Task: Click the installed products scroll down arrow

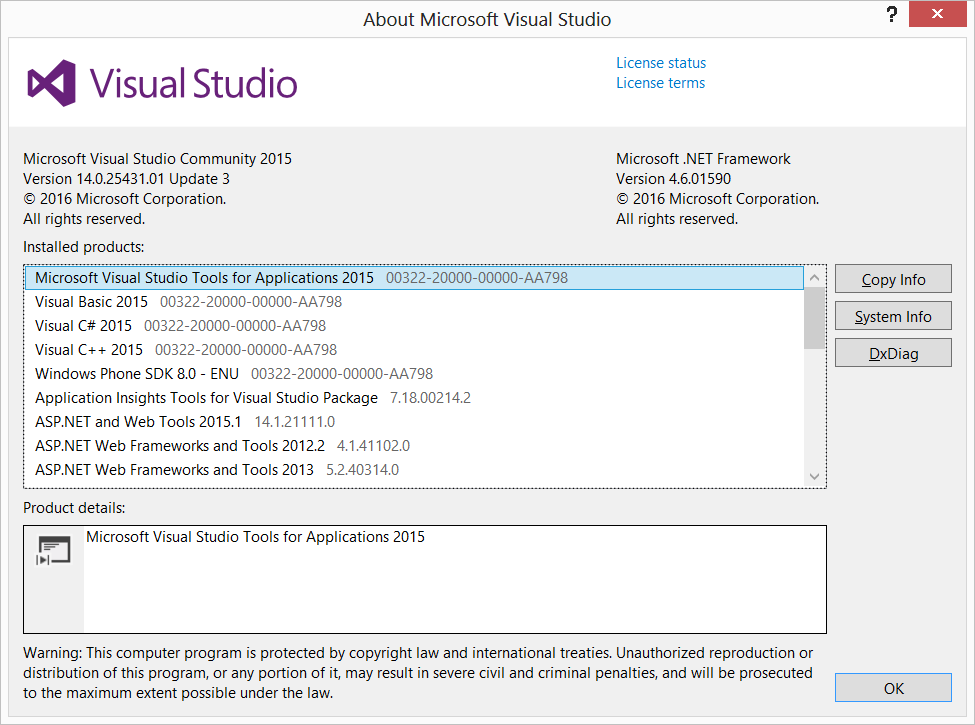Action: [814, 476]
